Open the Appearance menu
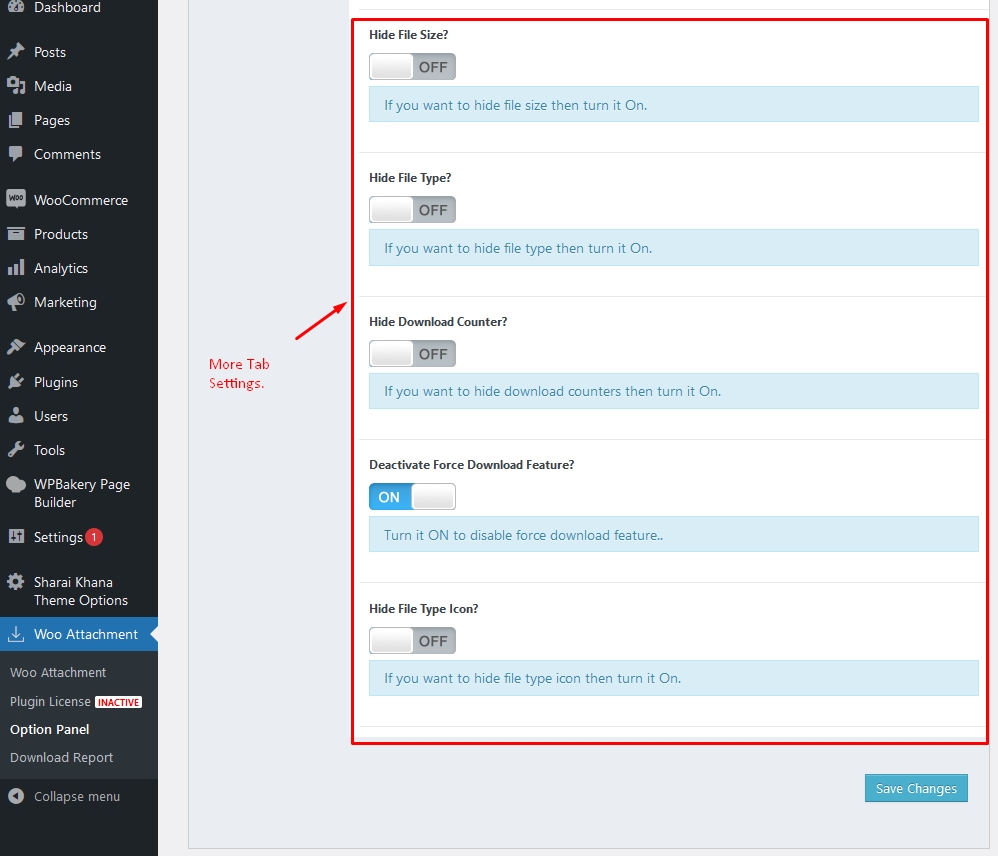Screen dimensions: 998x856 coord(68,346)
